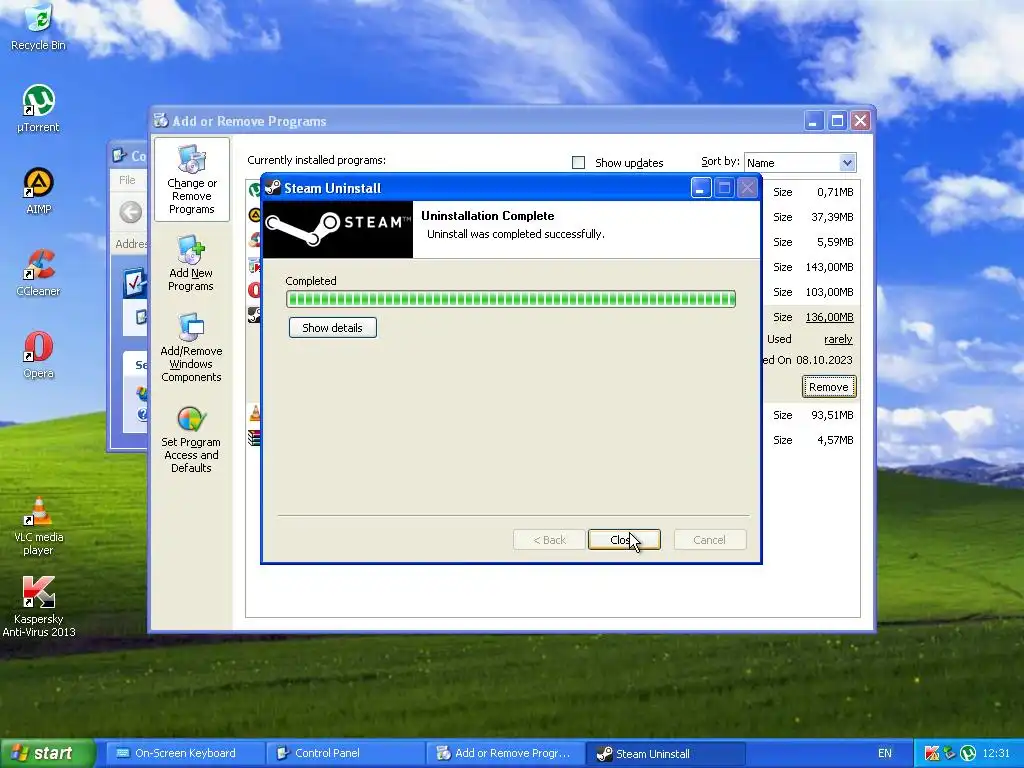
Task: Click the Steam Uninstall title bar icon
Action: pos(273,188)
